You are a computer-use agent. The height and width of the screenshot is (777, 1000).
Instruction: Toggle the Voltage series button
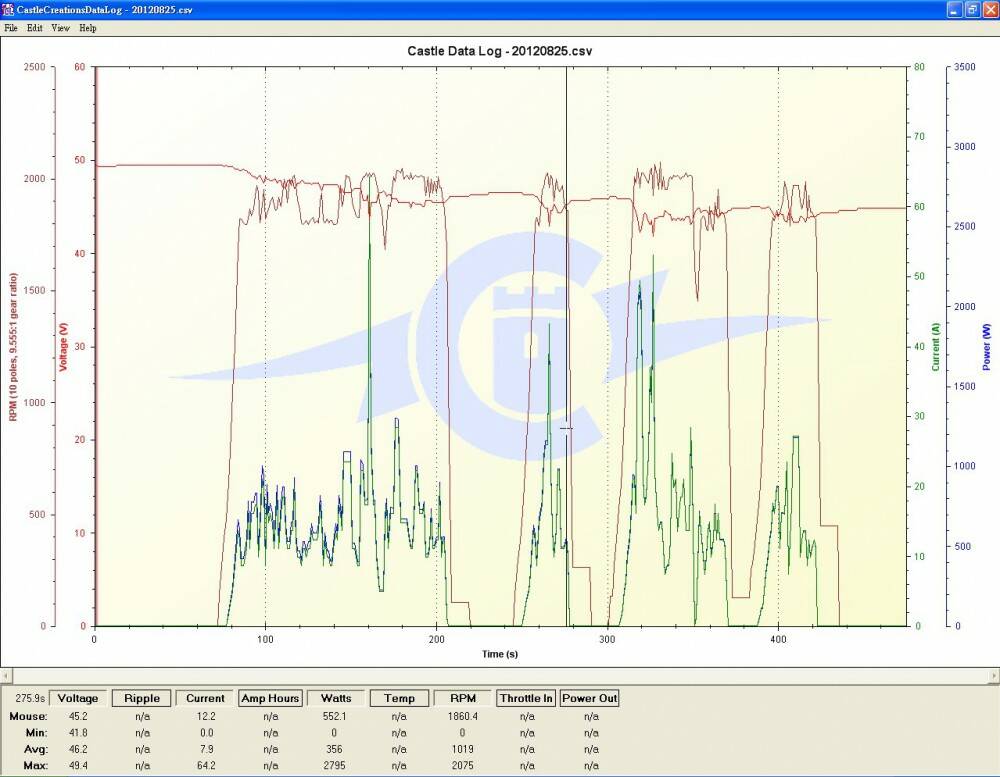[78, 698]
